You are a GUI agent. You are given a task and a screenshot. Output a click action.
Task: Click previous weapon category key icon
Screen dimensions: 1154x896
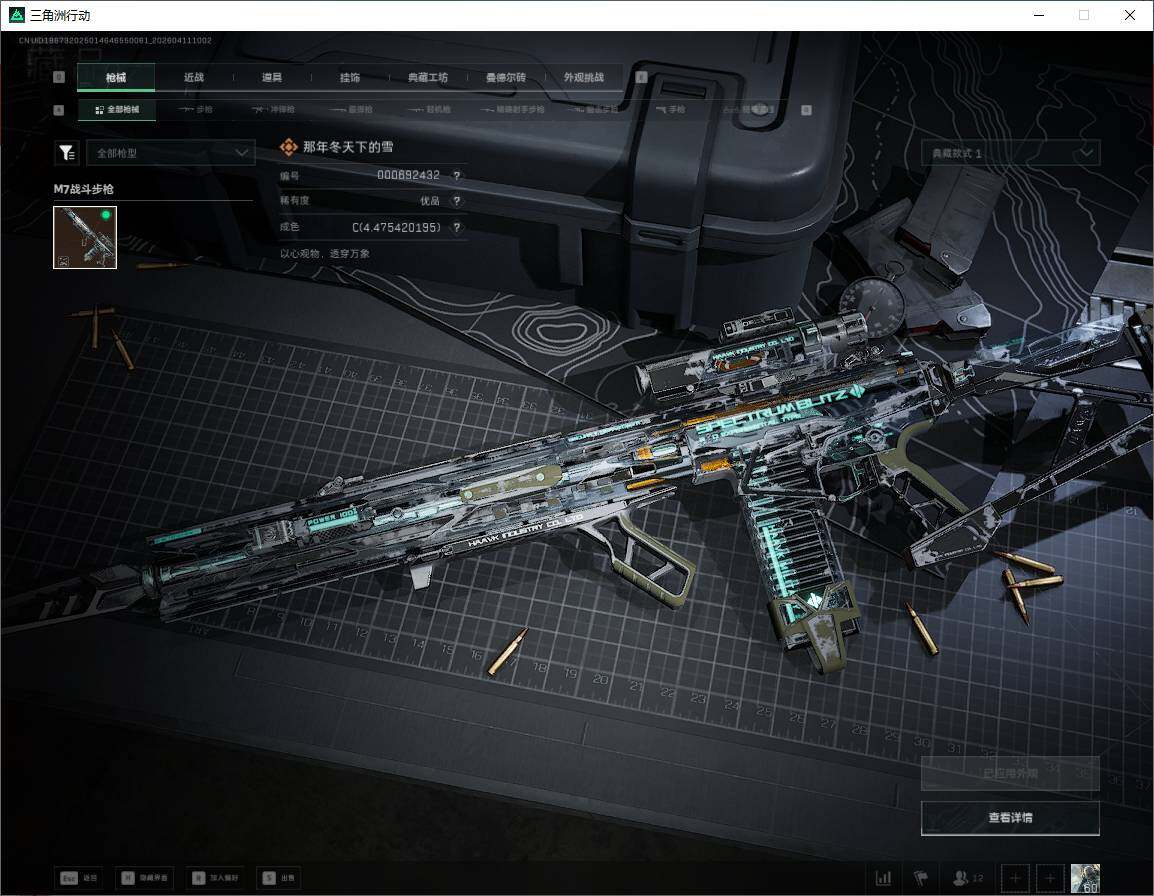point(60,110)
